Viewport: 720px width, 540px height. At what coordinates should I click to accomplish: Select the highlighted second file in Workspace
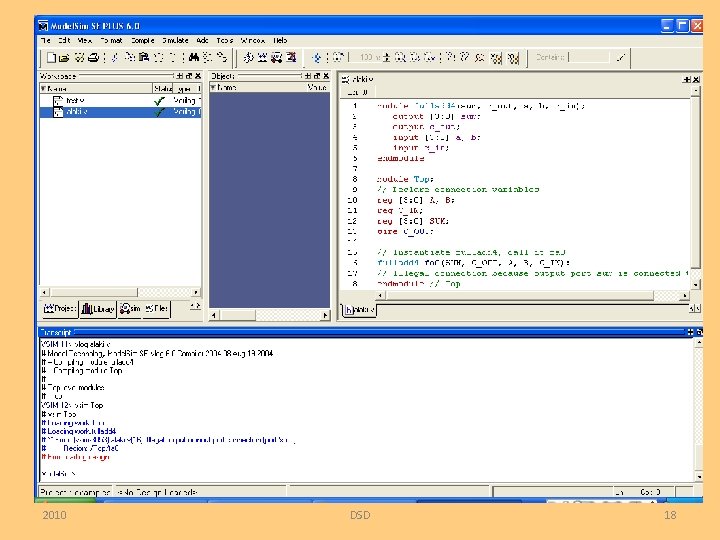tap(77, 112)
